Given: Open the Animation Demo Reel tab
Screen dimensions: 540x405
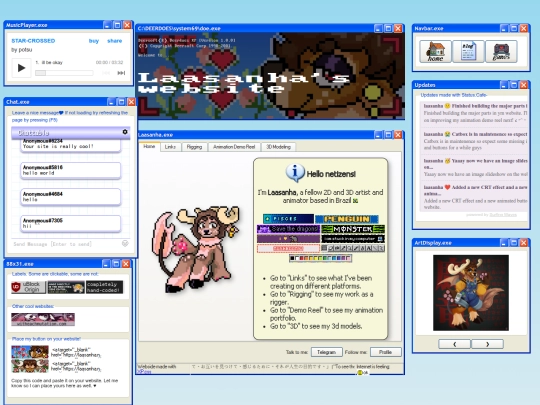Looking at the screenshot, I should pyautogui.click(x=234, y=147).
